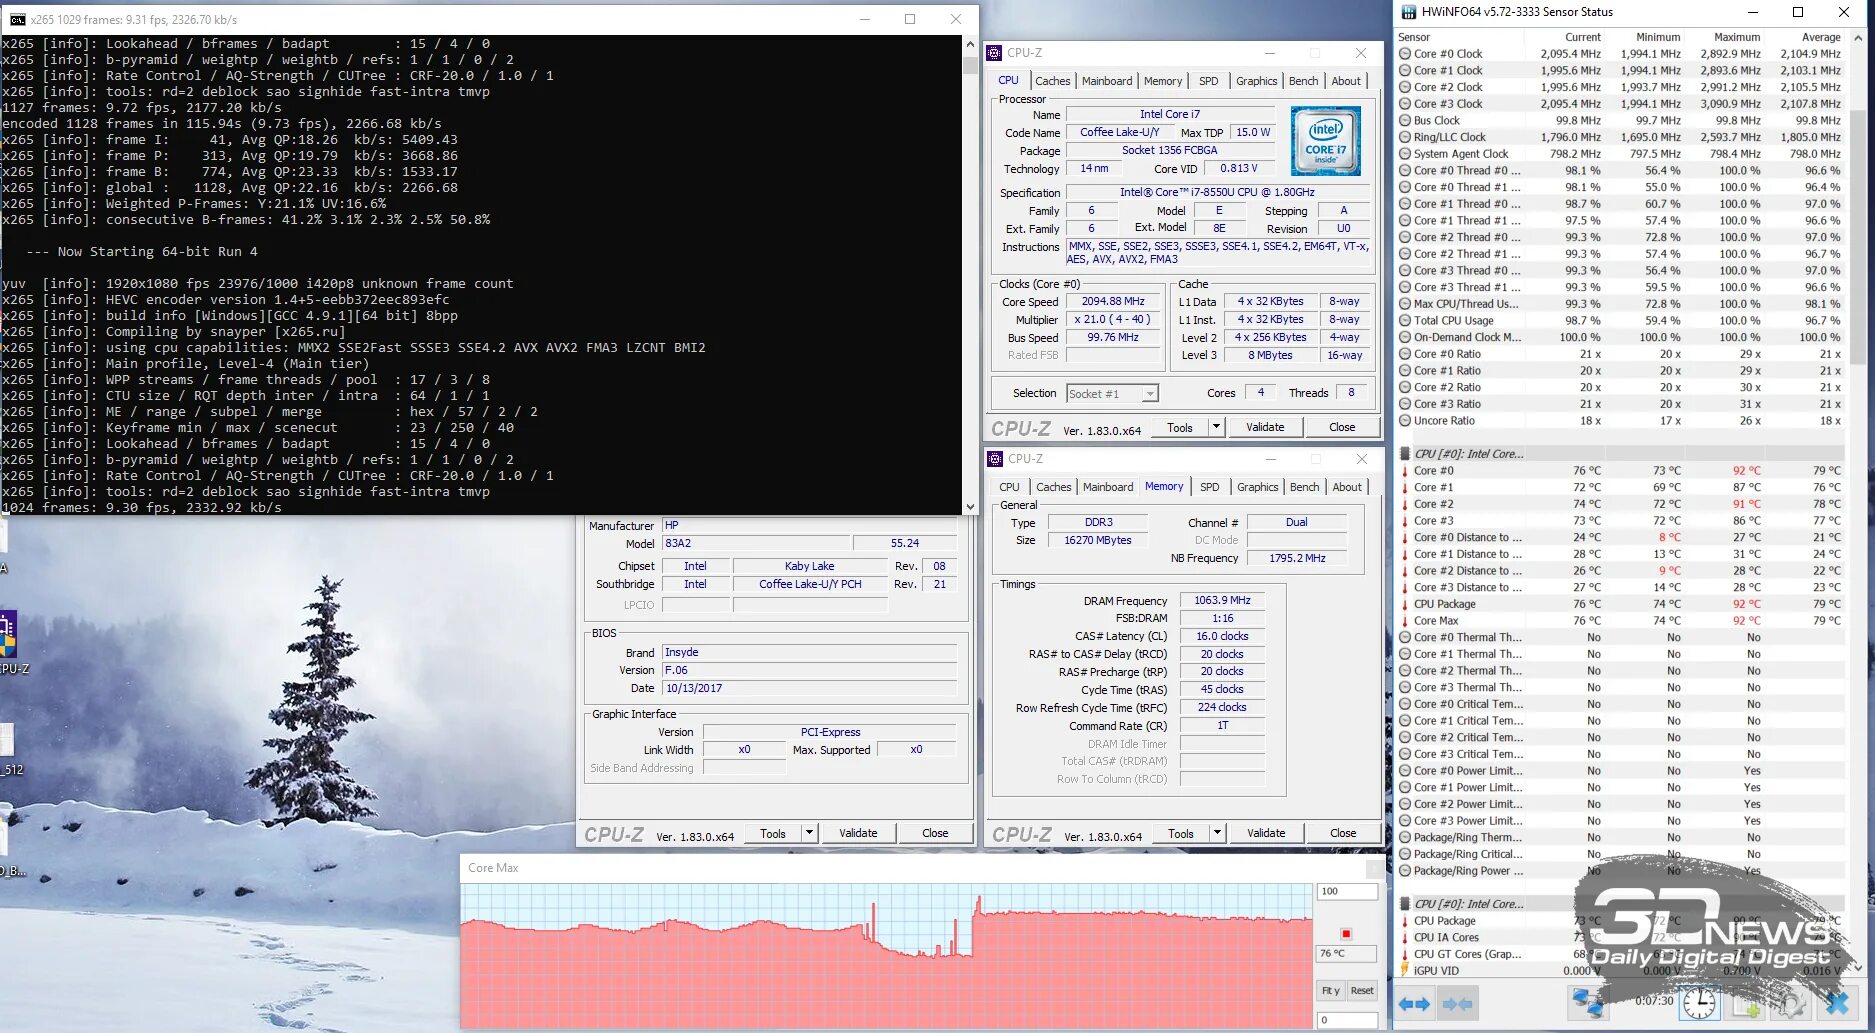
Task: Click the clock icon beside Bus Clock sensor row
Action: [x=1405, y=121]
